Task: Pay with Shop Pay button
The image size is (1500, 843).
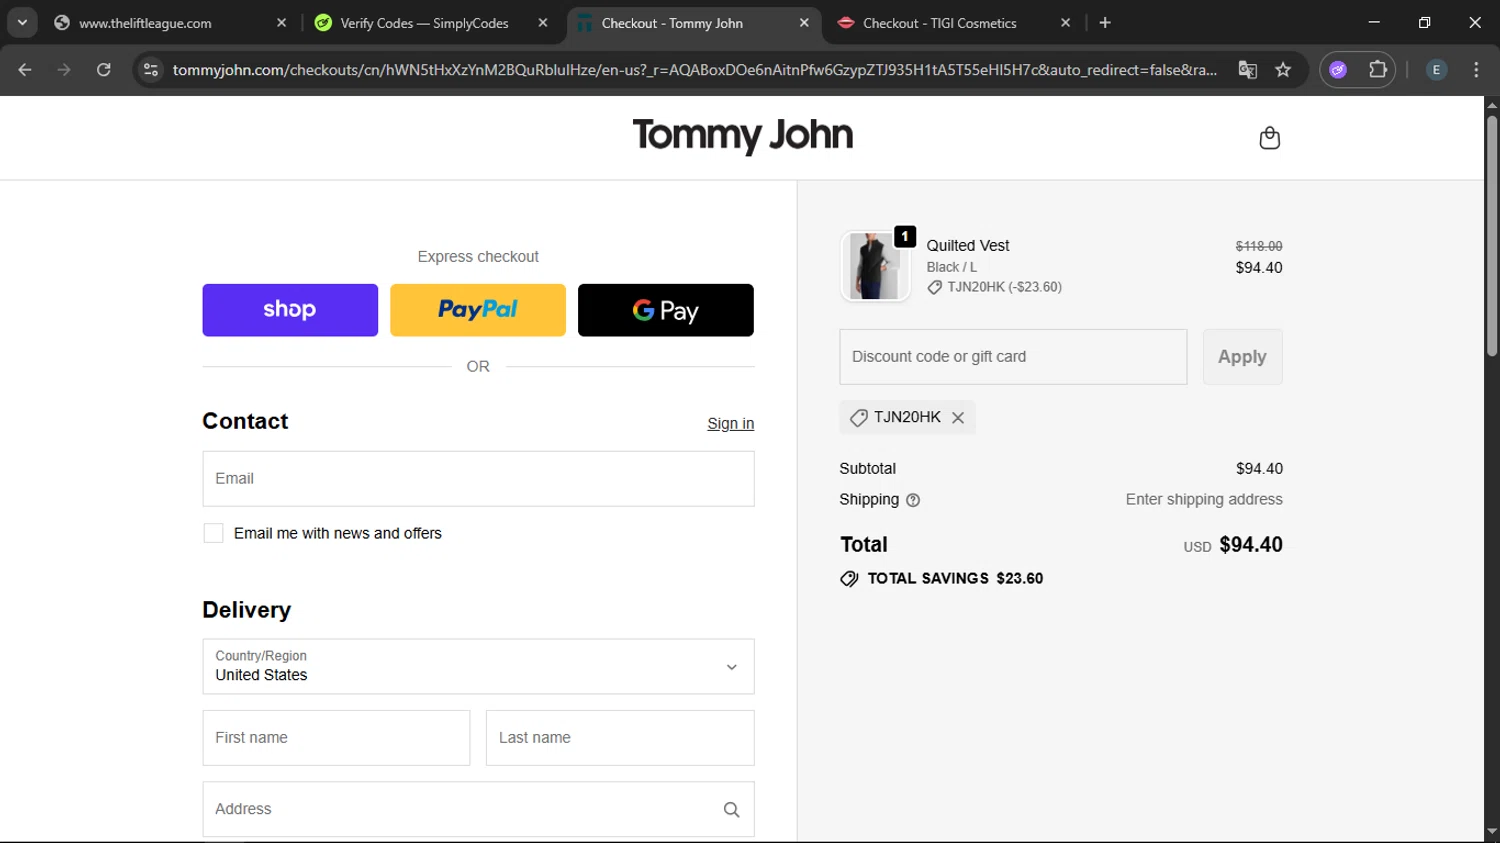Action: 290,310
